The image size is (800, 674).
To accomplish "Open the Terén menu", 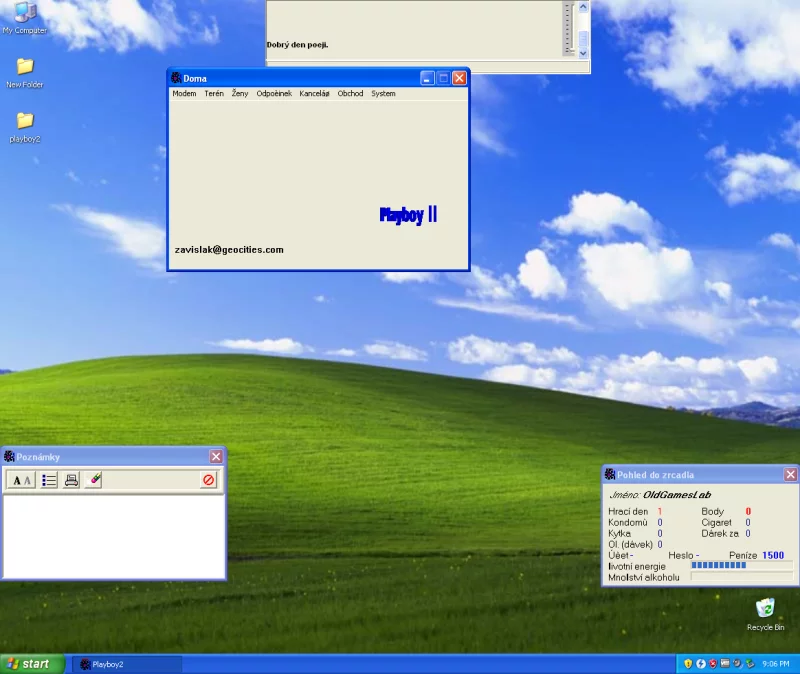I will [214, 93].
